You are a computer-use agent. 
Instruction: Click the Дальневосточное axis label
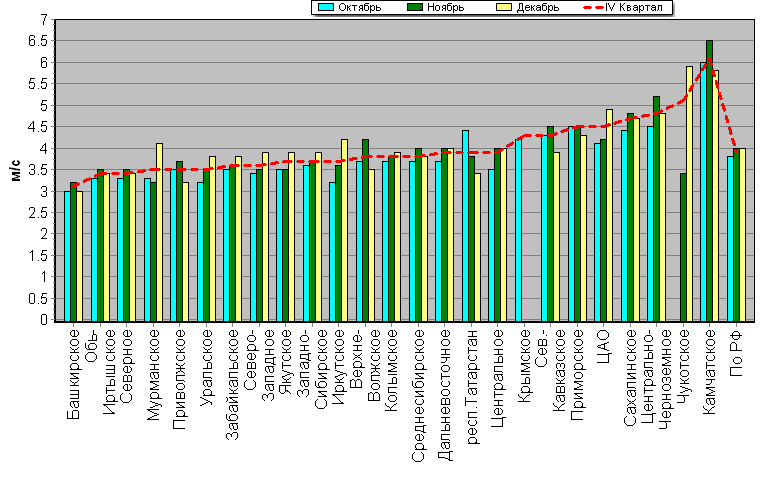point(445,395)
